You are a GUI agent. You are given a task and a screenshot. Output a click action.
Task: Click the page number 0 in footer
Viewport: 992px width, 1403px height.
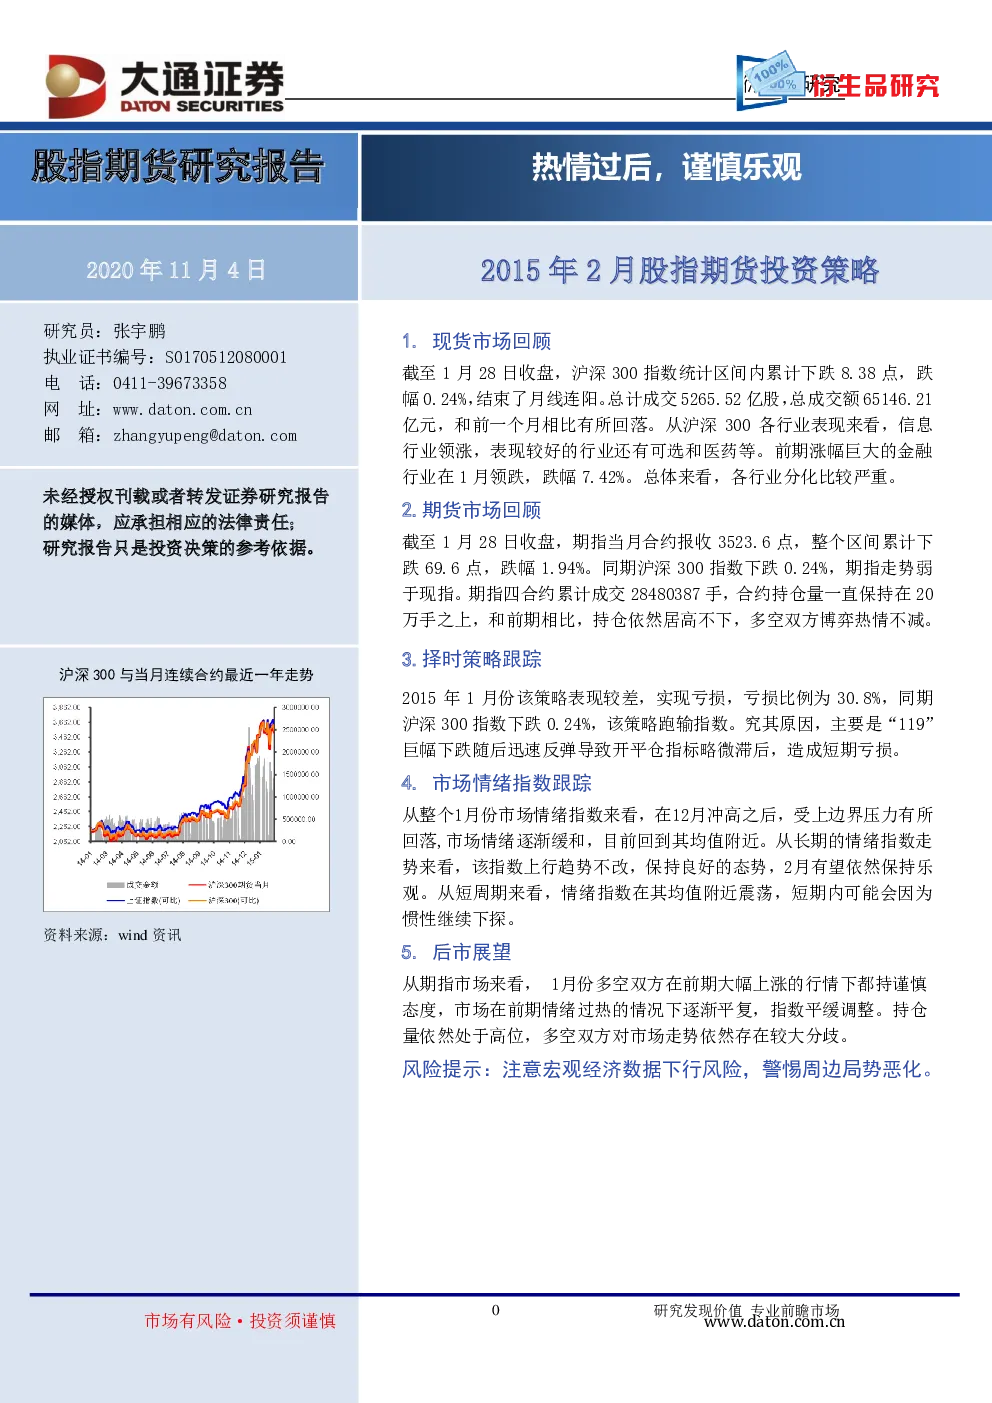495,1310
